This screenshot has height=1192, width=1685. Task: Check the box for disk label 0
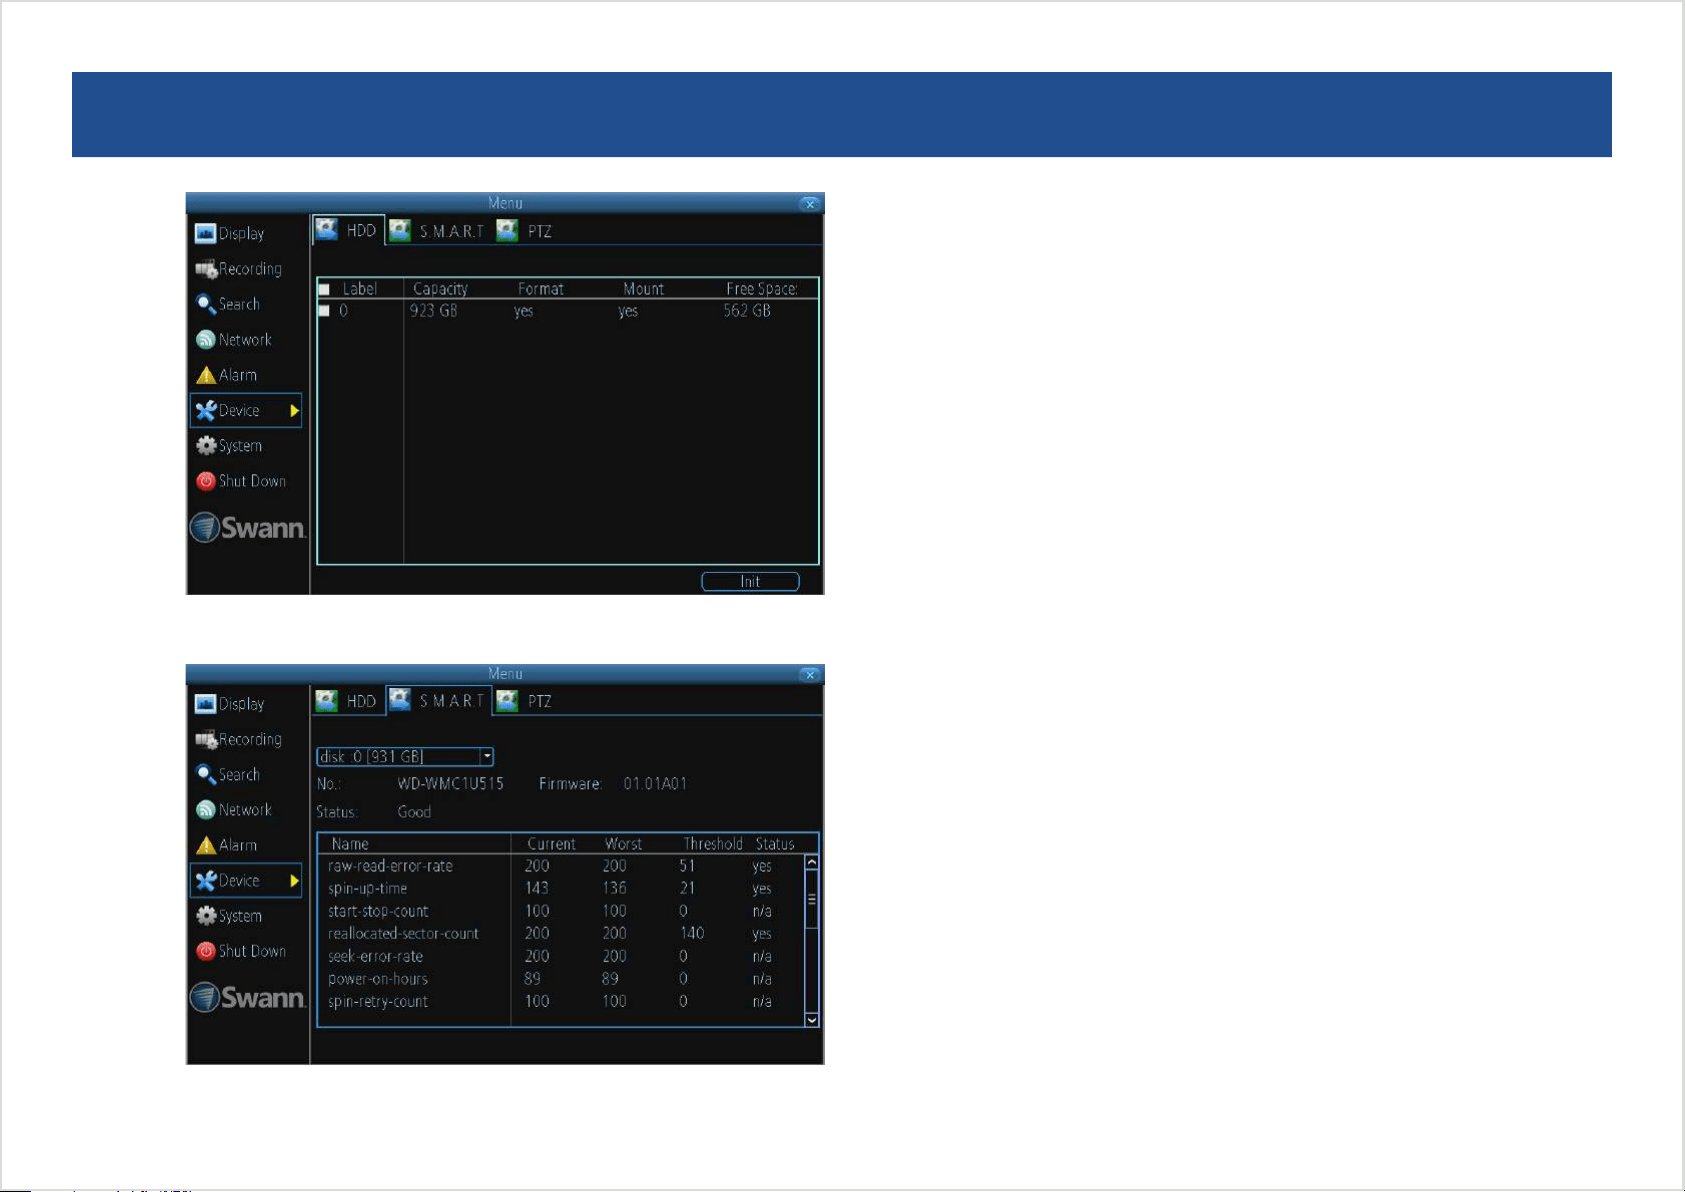coord(324,311)
